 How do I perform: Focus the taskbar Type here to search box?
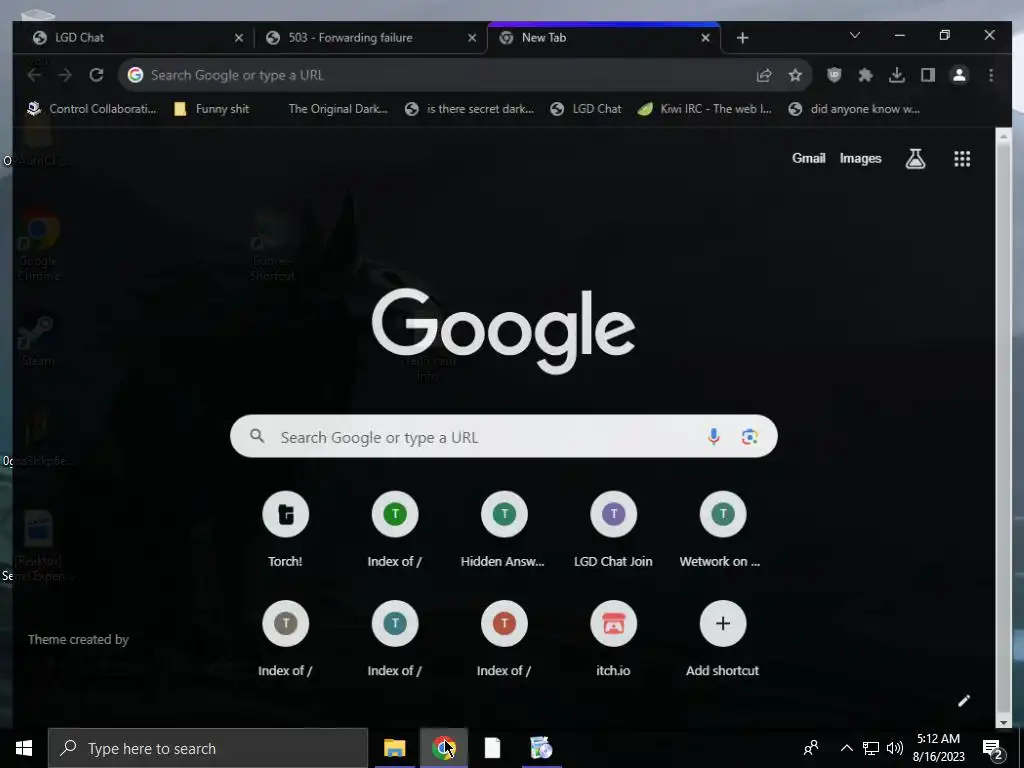click(208, 748)
